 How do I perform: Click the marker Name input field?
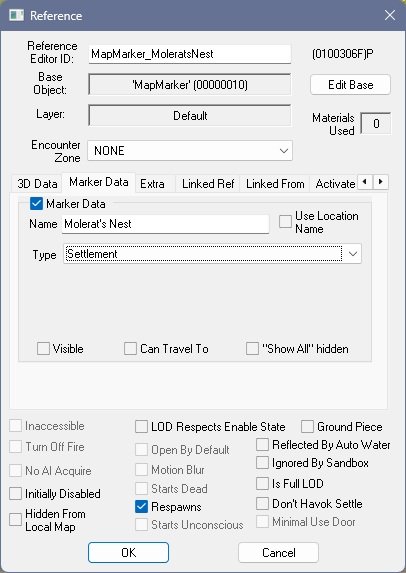click(x=166, y=224)
